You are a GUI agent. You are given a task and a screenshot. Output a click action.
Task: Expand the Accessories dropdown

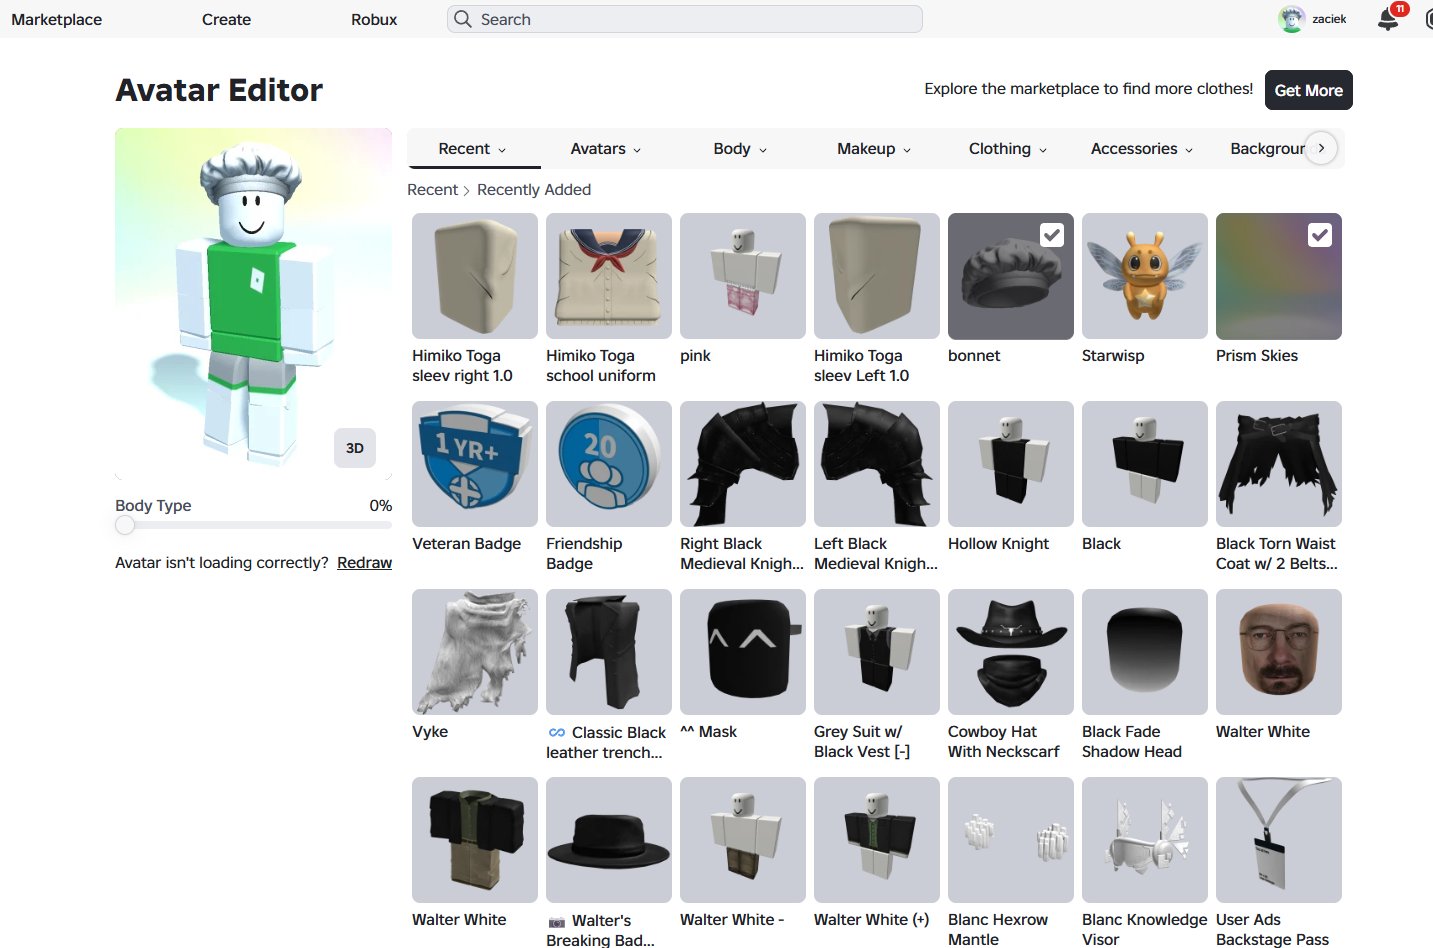coord(1142,149)
